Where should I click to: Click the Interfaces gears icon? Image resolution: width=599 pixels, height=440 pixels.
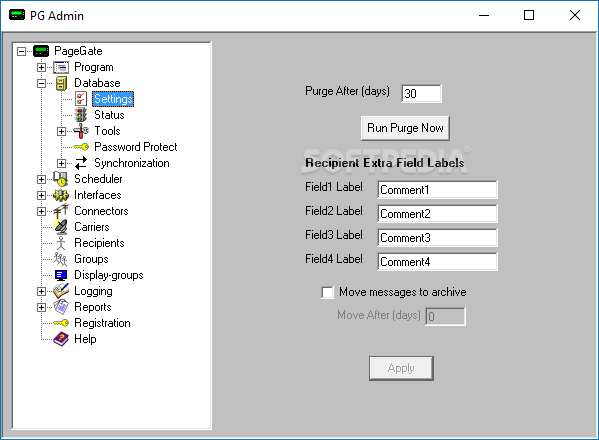(x=61, y=195)
